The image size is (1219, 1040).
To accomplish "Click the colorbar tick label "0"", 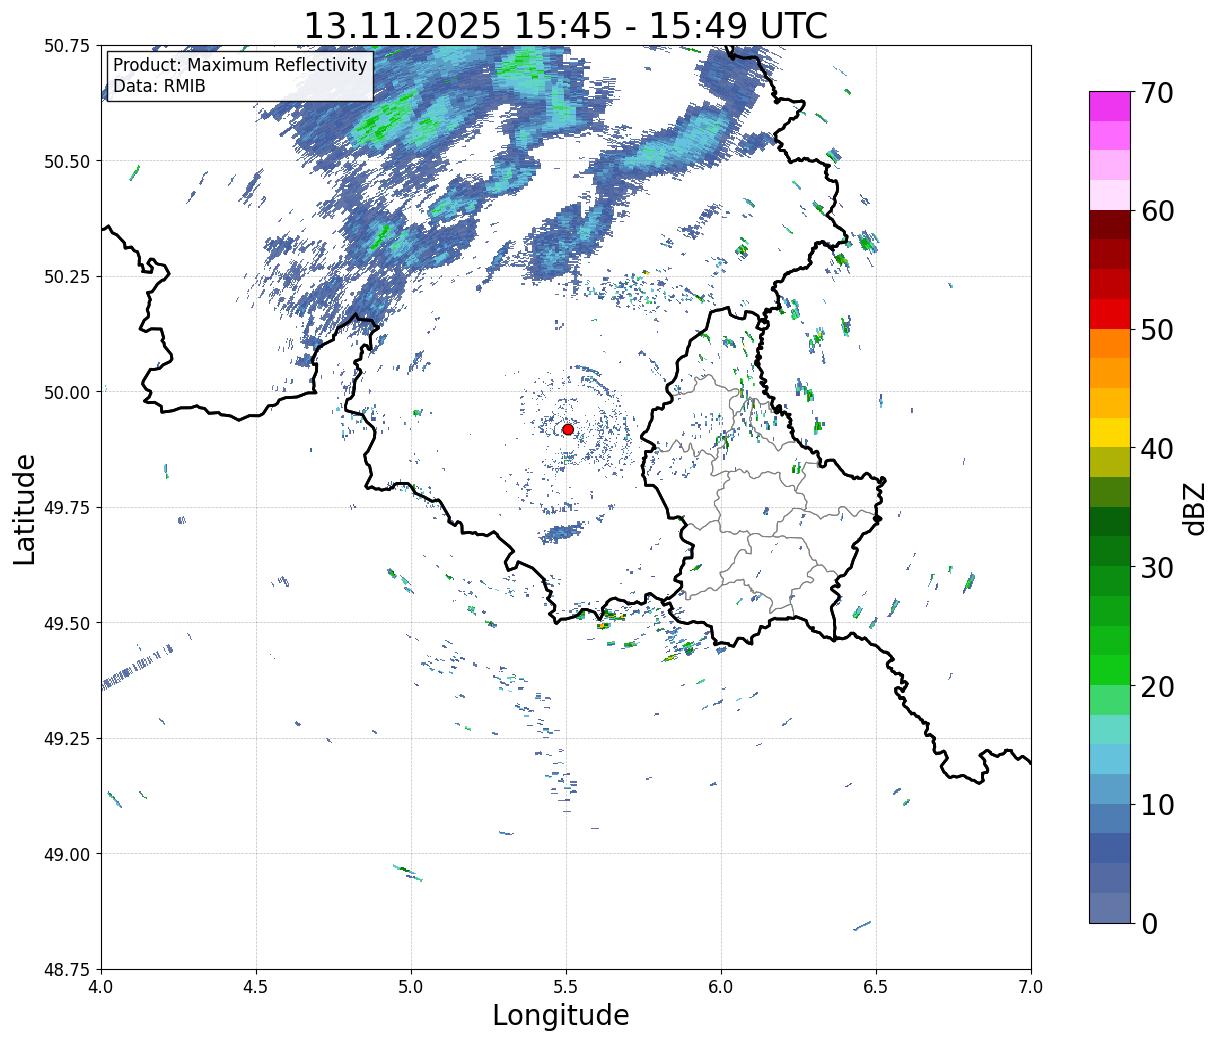I will coord(1149,923).
